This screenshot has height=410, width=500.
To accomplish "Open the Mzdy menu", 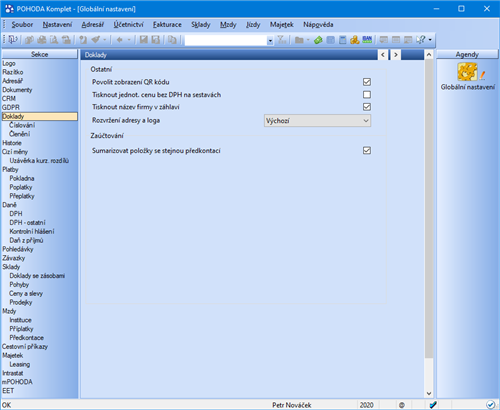I will tap(228, 24).
